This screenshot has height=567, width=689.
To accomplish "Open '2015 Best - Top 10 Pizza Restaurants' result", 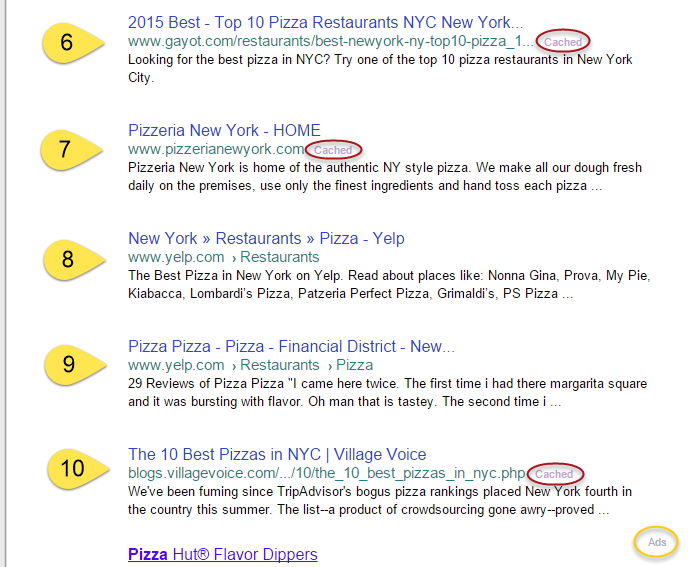I will [x=325, y=22].
